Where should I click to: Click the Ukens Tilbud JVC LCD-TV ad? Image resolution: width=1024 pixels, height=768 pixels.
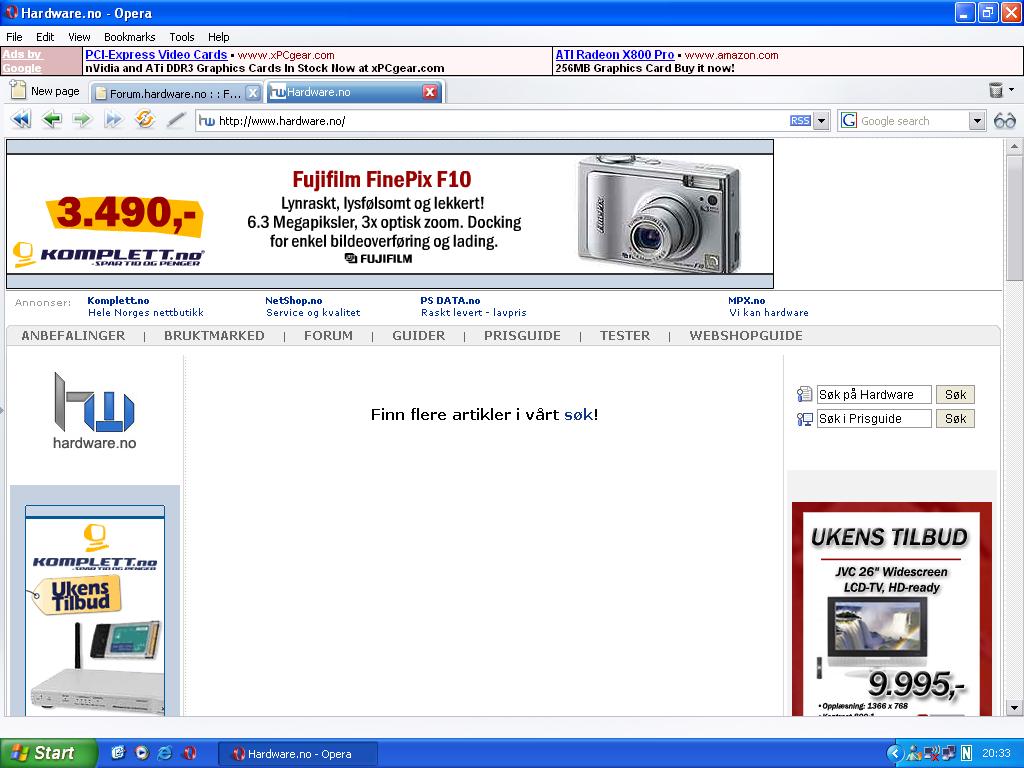pyautogui.click(x=891, y=609)
